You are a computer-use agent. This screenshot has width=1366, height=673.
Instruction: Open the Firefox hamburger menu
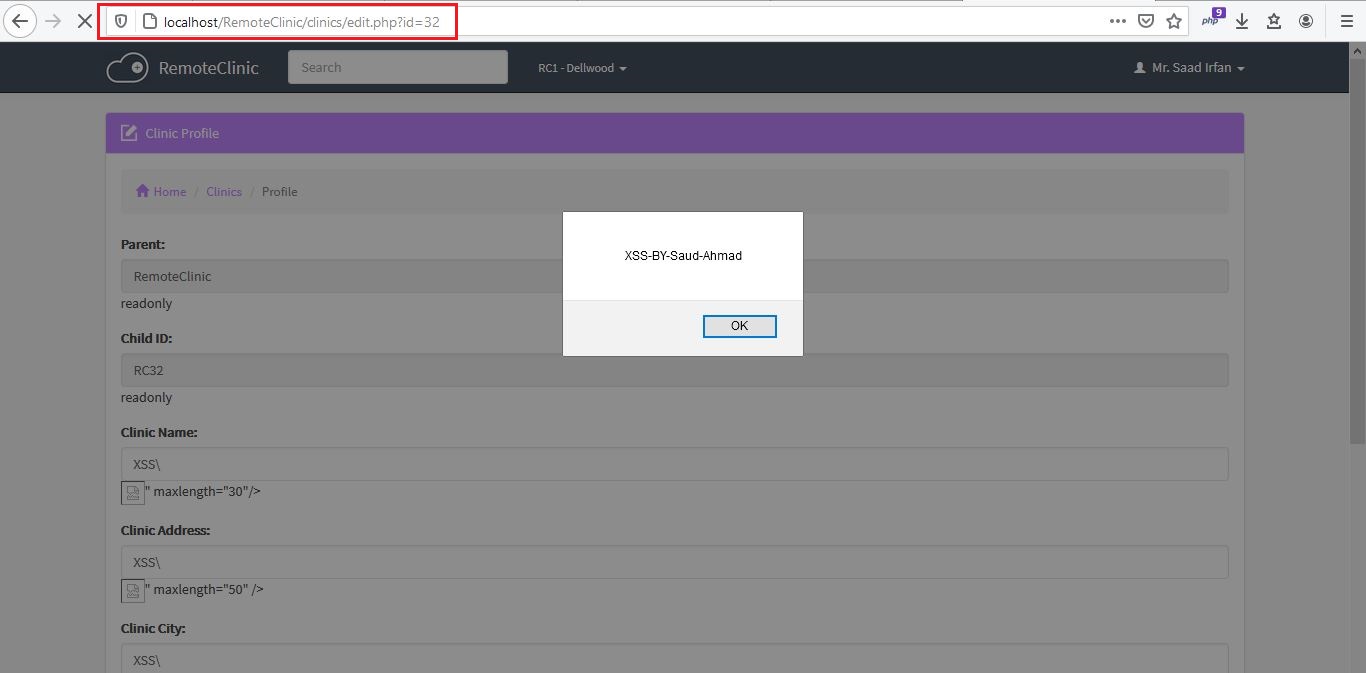[x=1346, y=21]
